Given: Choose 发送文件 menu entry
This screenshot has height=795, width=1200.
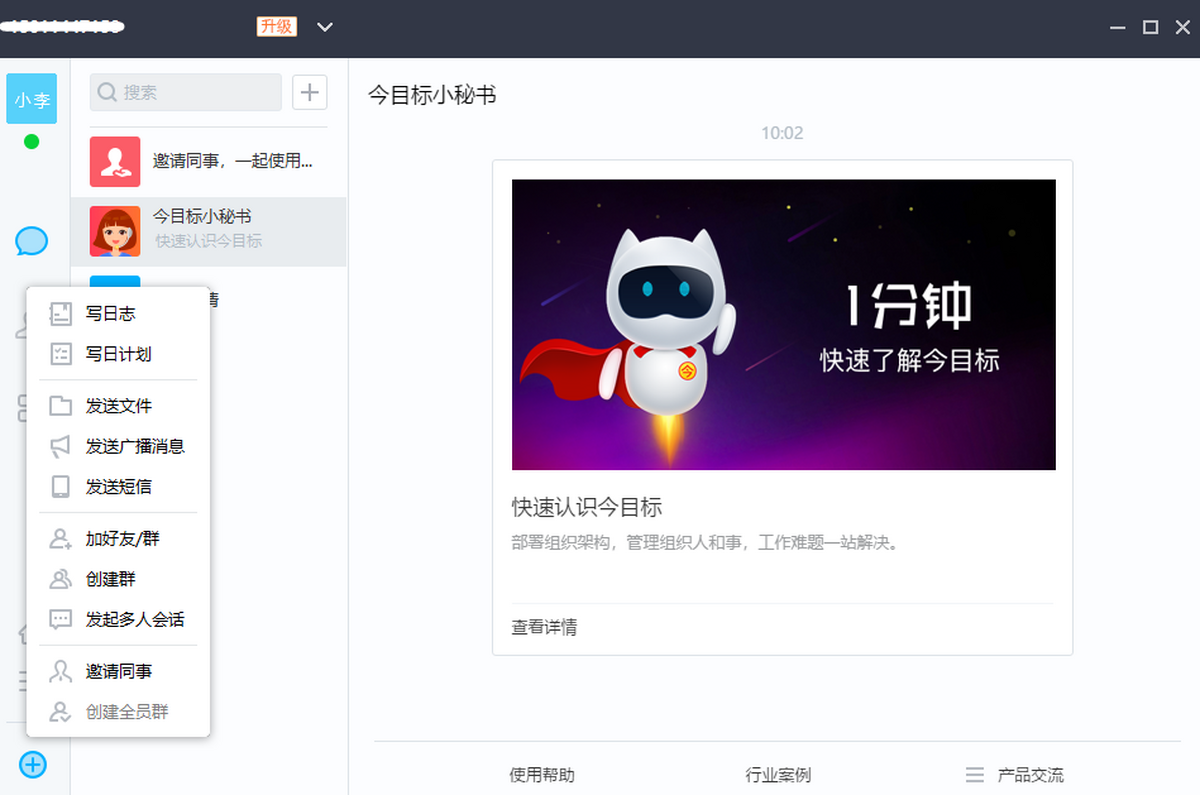Looking at the screenshot, I should [x=118, y=406].
